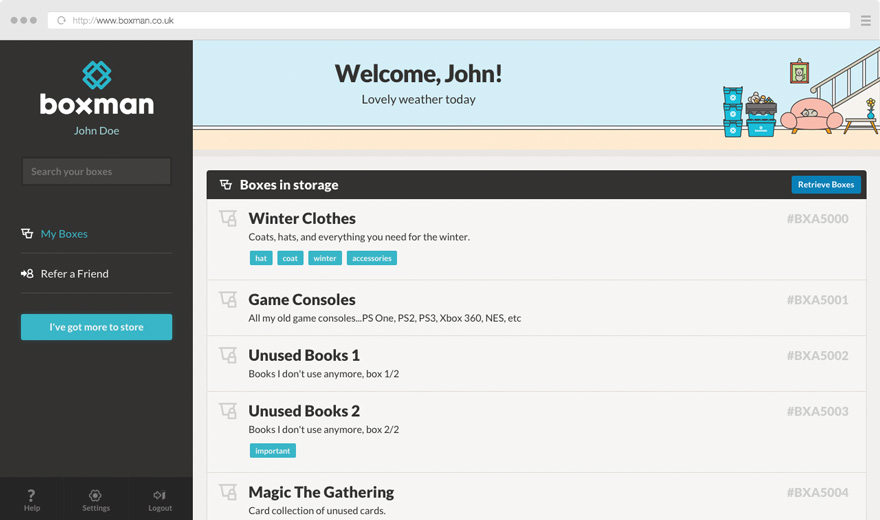Click the box icon beside Magic The Gathering
Screen dimensions: 880x520
pyautogui.click(x=228, y=493)
